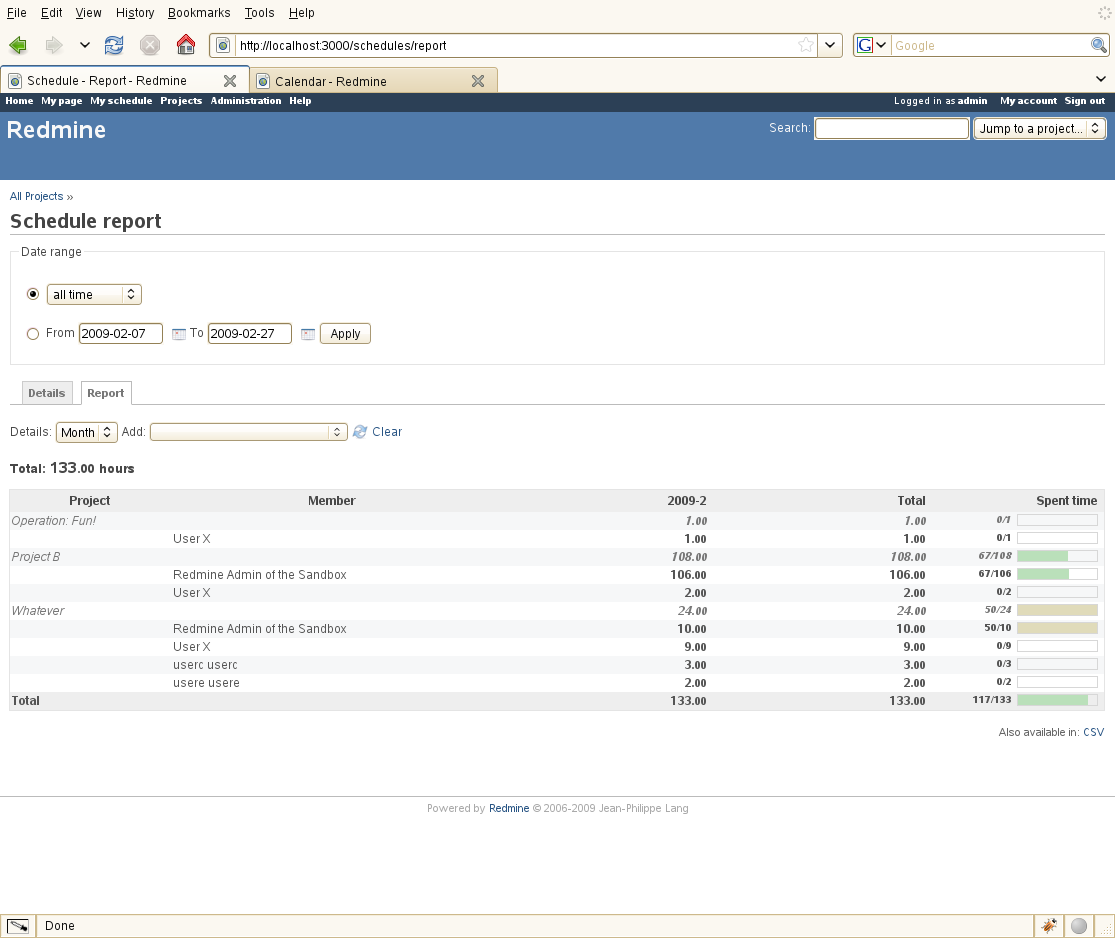The width and height of the screenshot is (1115, 938).
Task: Click the site identity icon in address bar
Action: [223, 46]
